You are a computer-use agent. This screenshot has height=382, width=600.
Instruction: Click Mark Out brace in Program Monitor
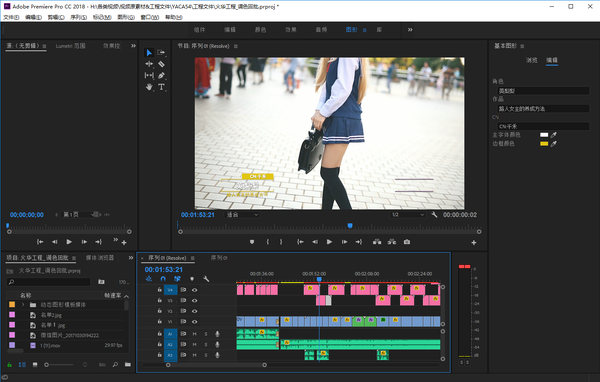pos(281,242)
